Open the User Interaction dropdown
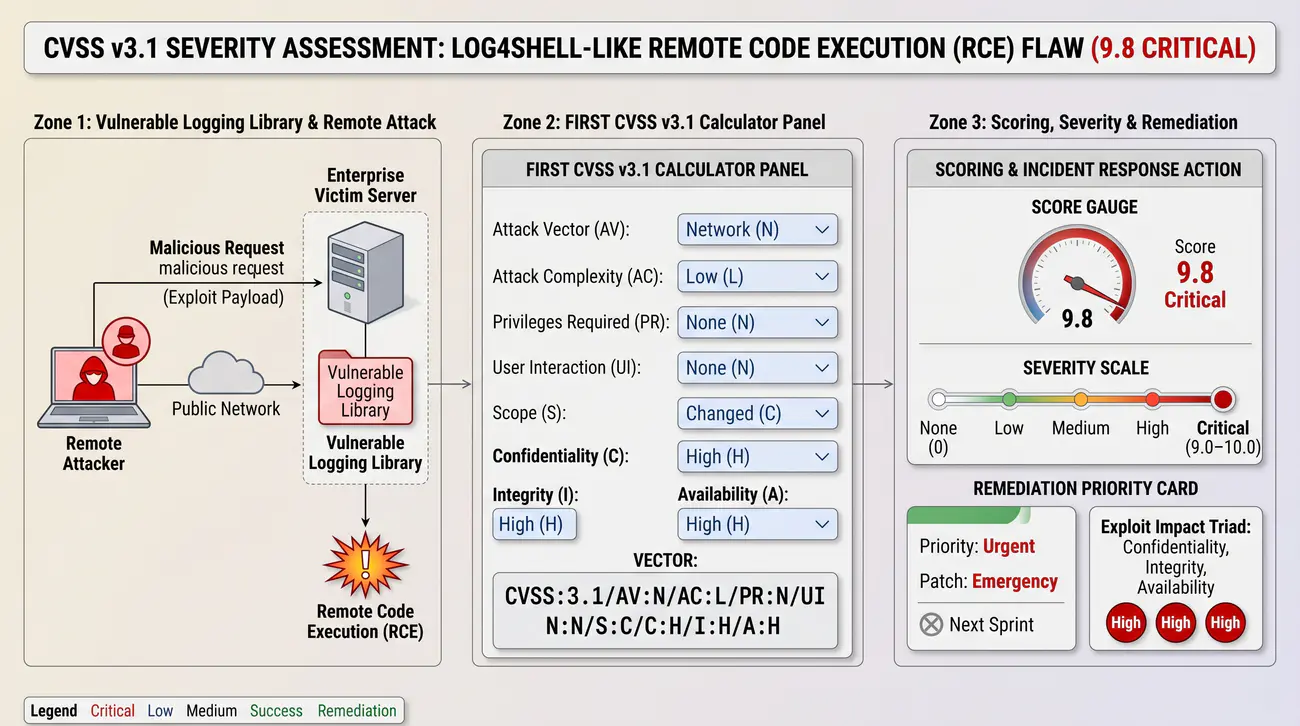This screenshot has height=726, width=1300. 757,368
